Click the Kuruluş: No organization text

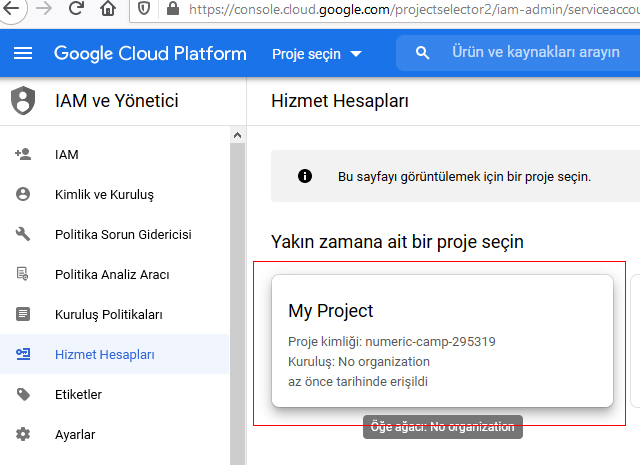click(359, 362)
